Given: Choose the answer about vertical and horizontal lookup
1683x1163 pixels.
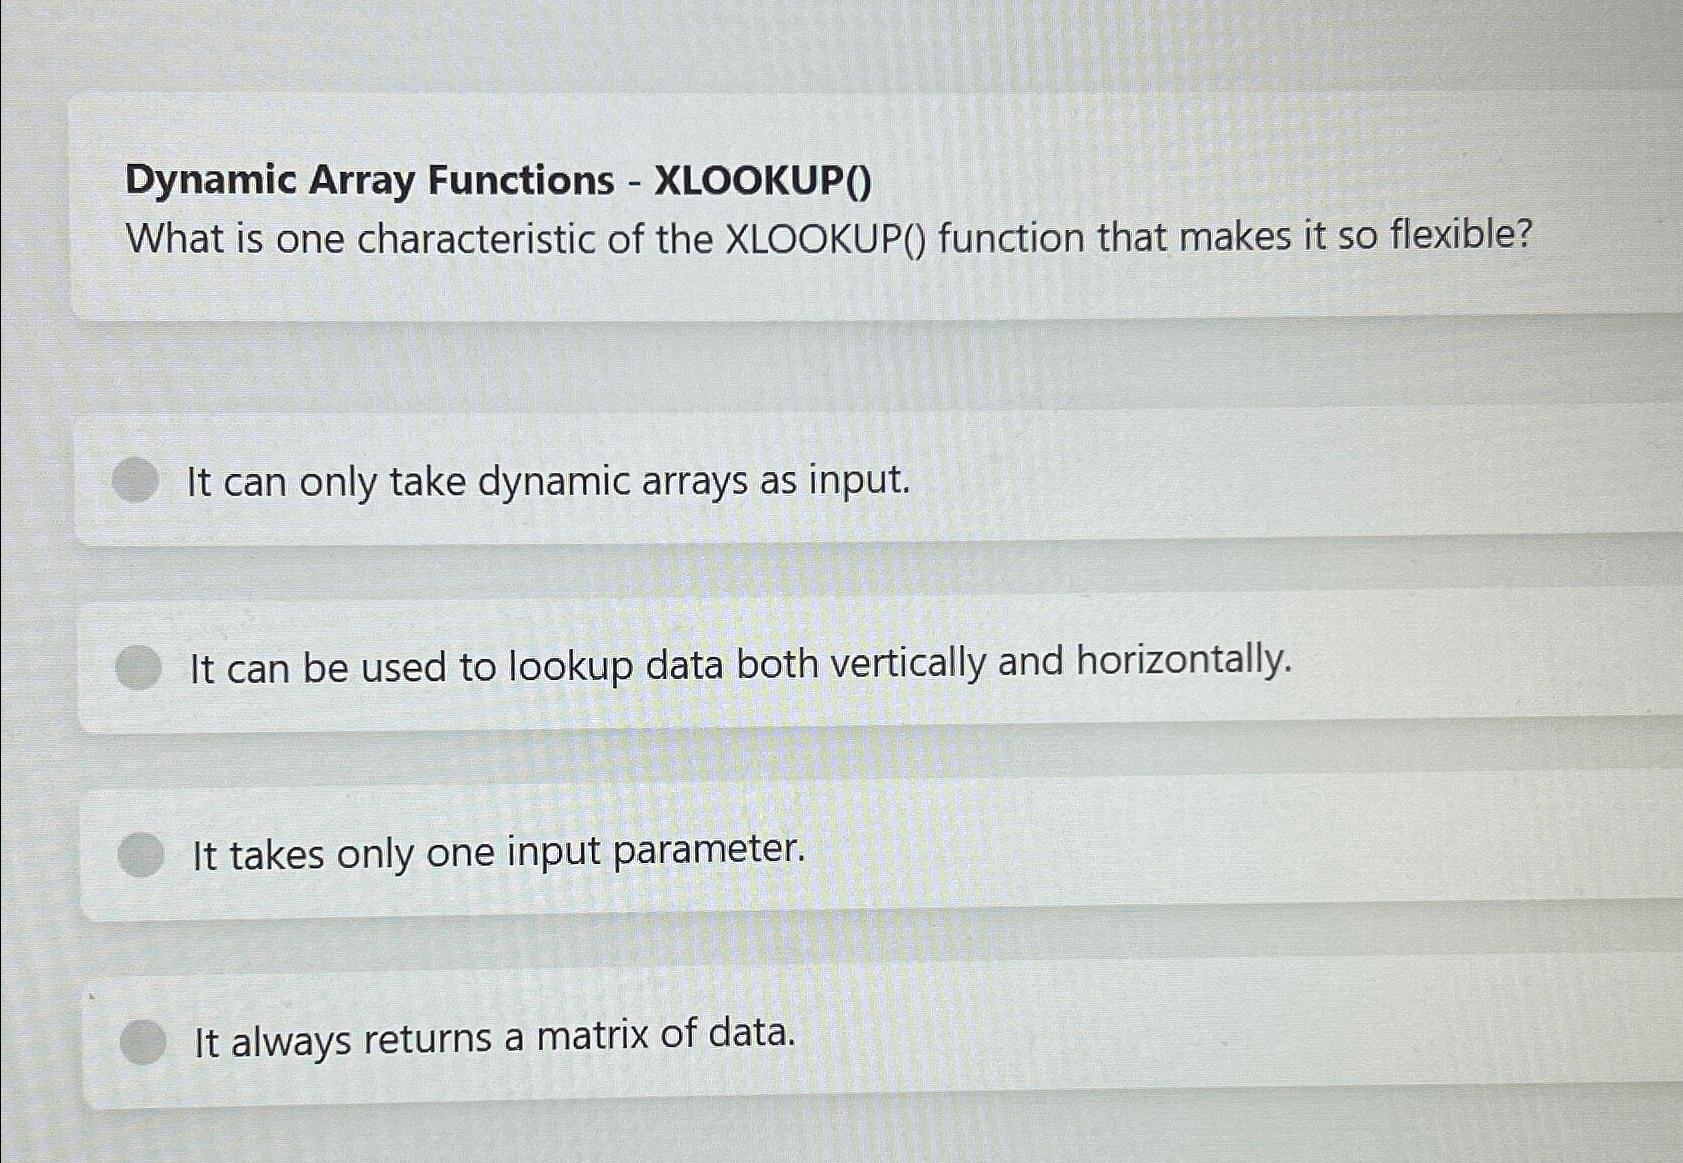Looking at the screenshot, I should pyautogui.click(x=739, y=665).
